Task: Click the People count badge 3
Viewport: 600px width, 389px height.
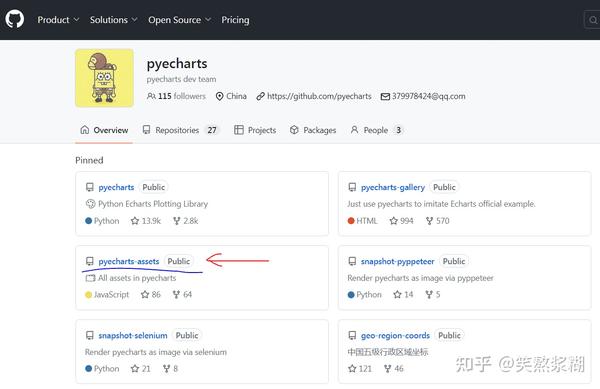Action: 398,130
